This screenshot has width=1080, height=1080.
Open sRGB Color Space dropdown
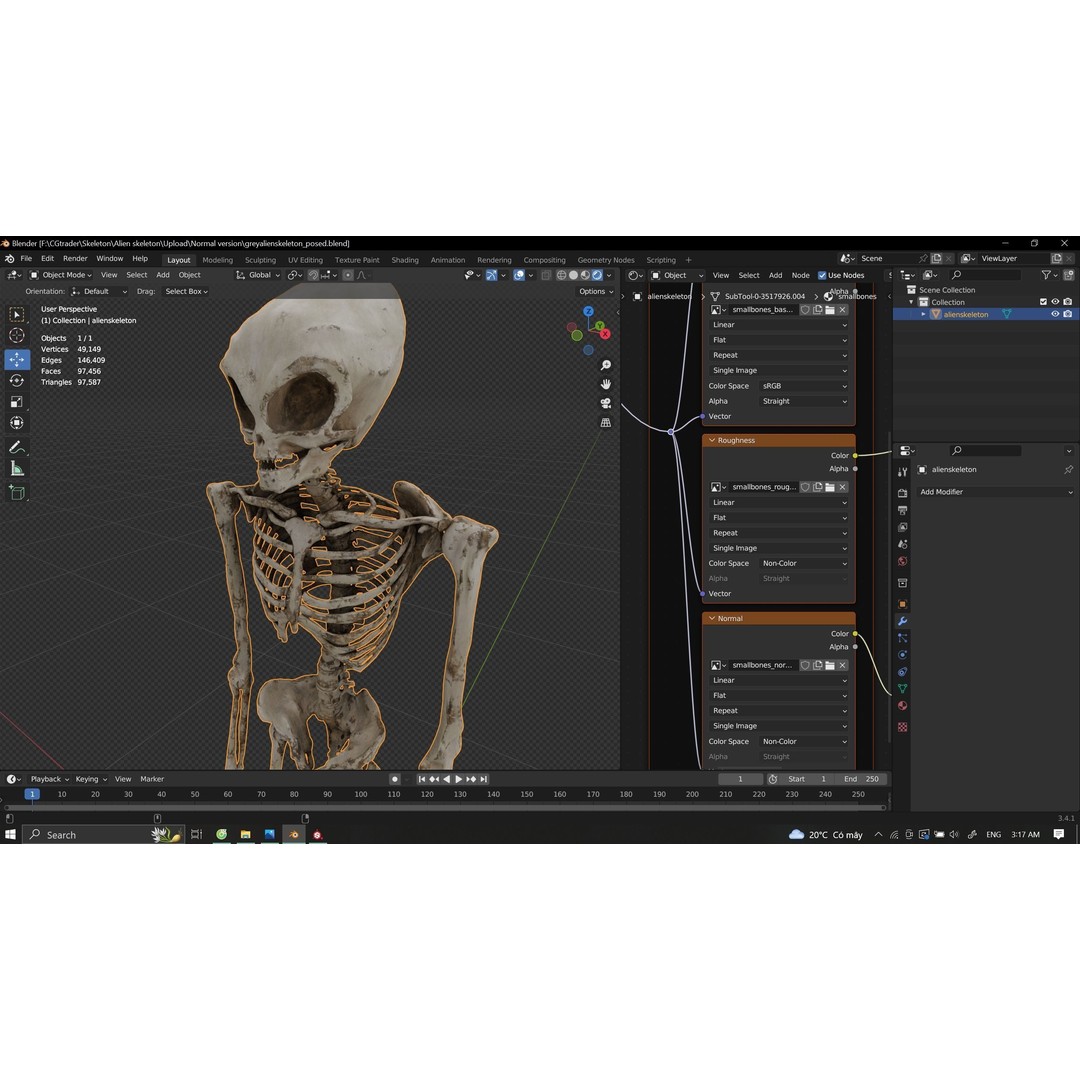pos(804,386)
